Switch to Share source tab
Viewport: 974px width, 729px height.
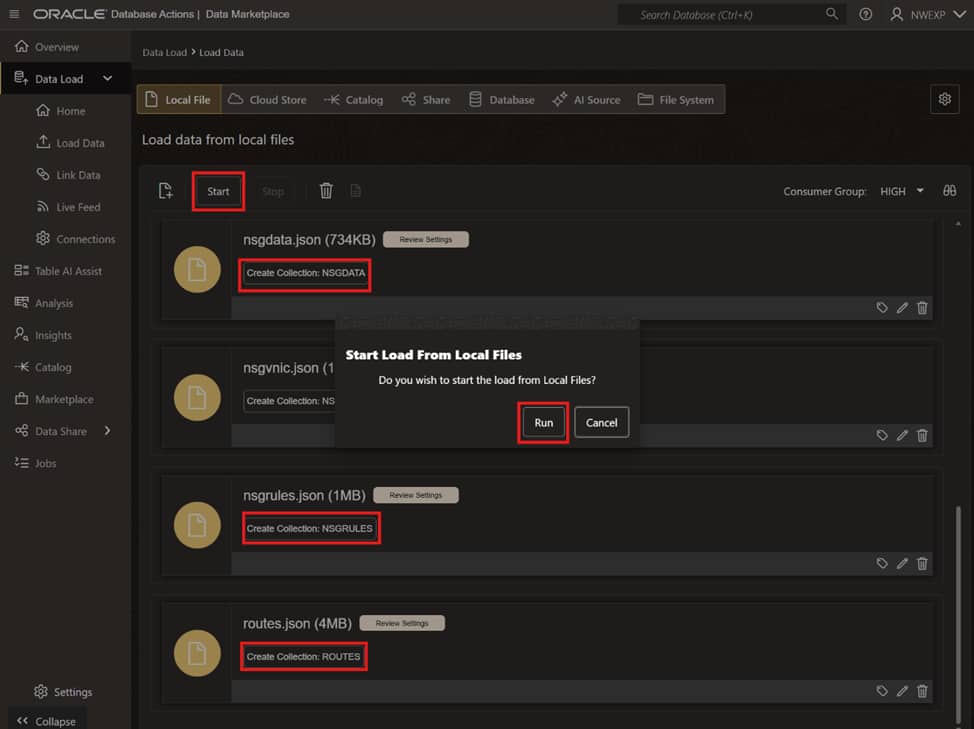click(426, 99)
